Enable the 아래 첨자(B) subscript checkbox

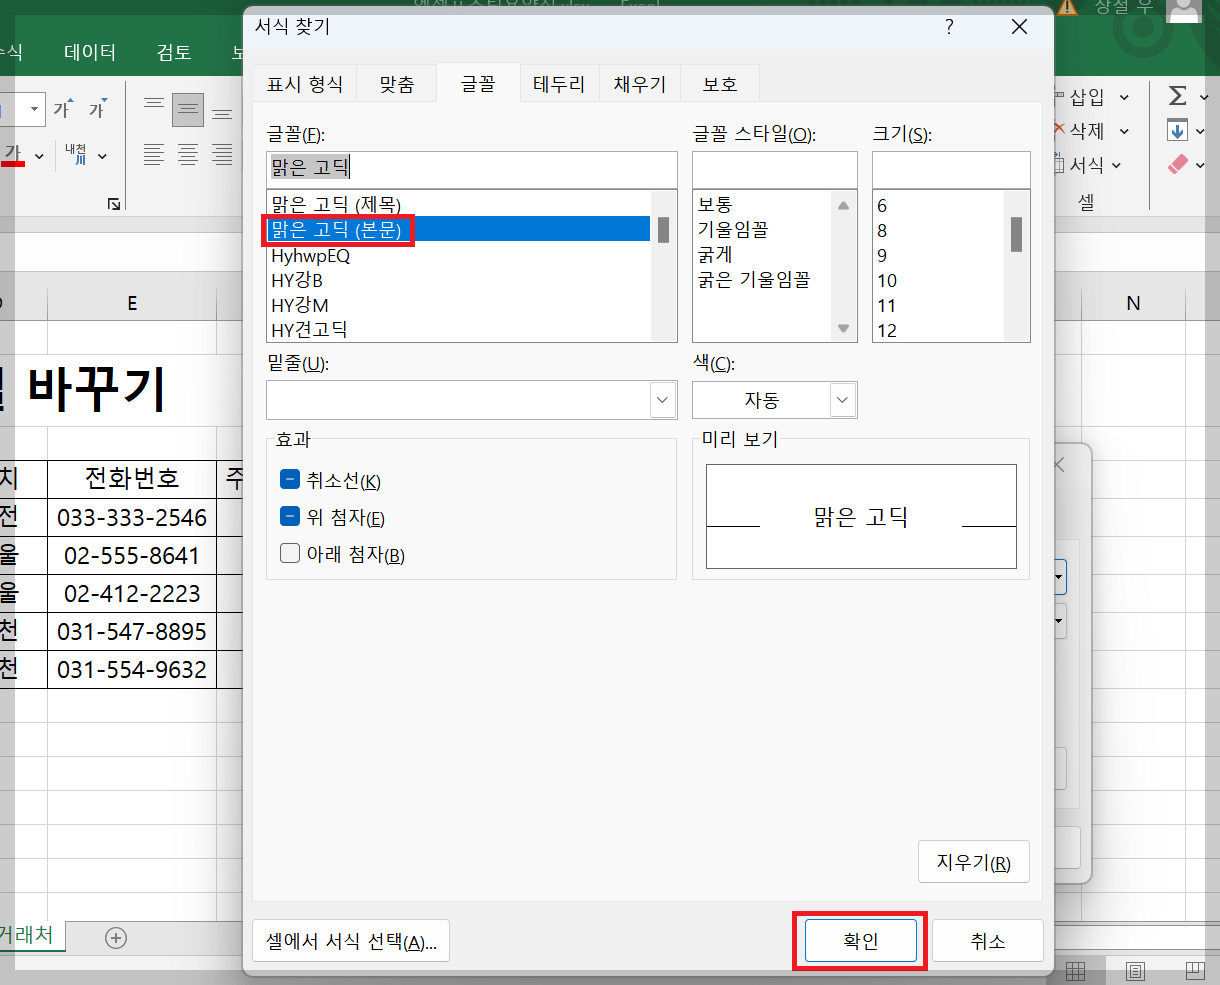291,555
